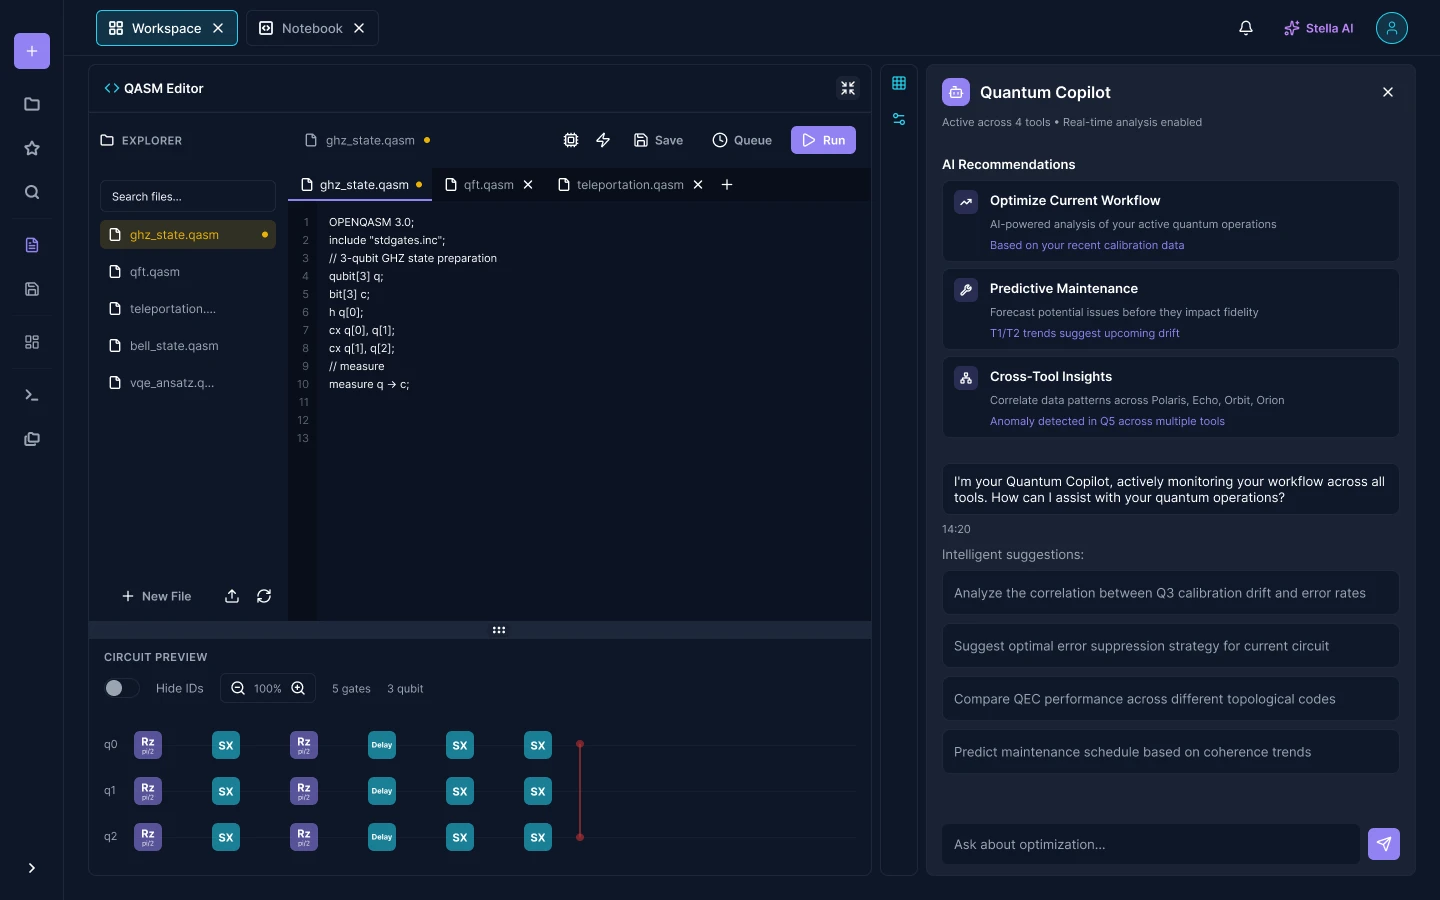Send the Copilot message

(1384, 844)
